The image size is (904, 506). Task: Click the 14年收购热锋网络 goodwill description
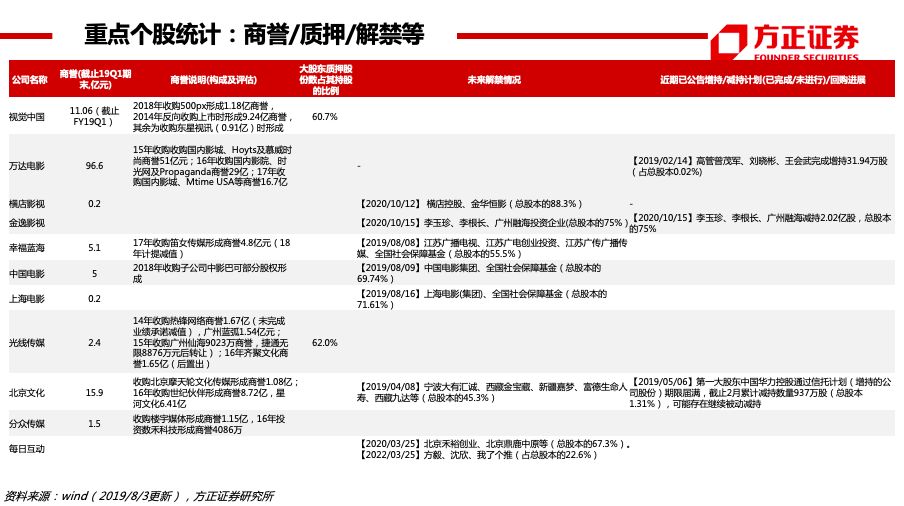tap(210, 342)
